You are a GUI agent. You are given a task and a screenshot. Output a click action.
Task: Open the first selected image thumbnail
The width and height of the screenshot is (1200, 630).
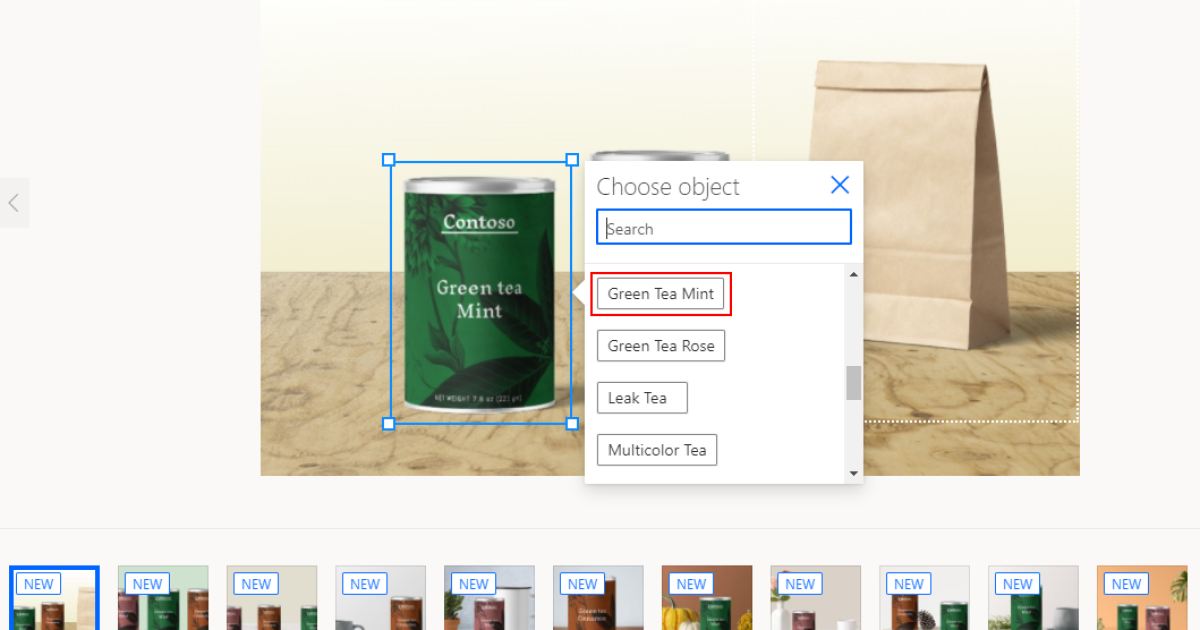click(x=54, y=599)
